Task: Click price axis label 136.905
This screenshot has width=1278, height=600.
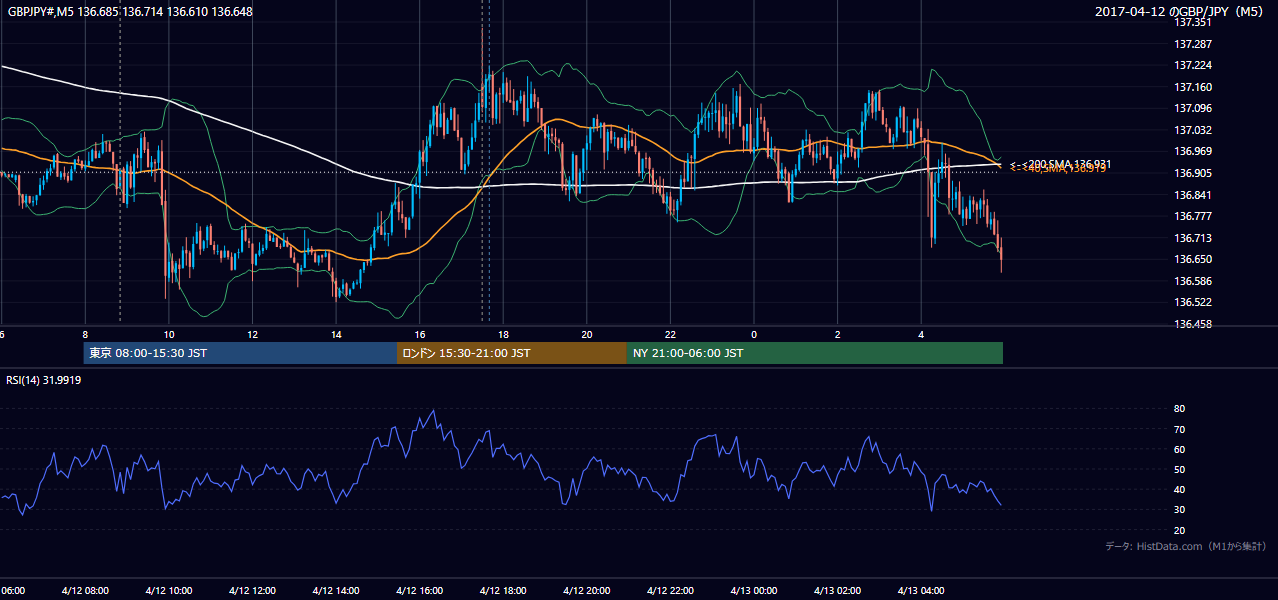Action: pyautogui.click(x=1194, y=173)
